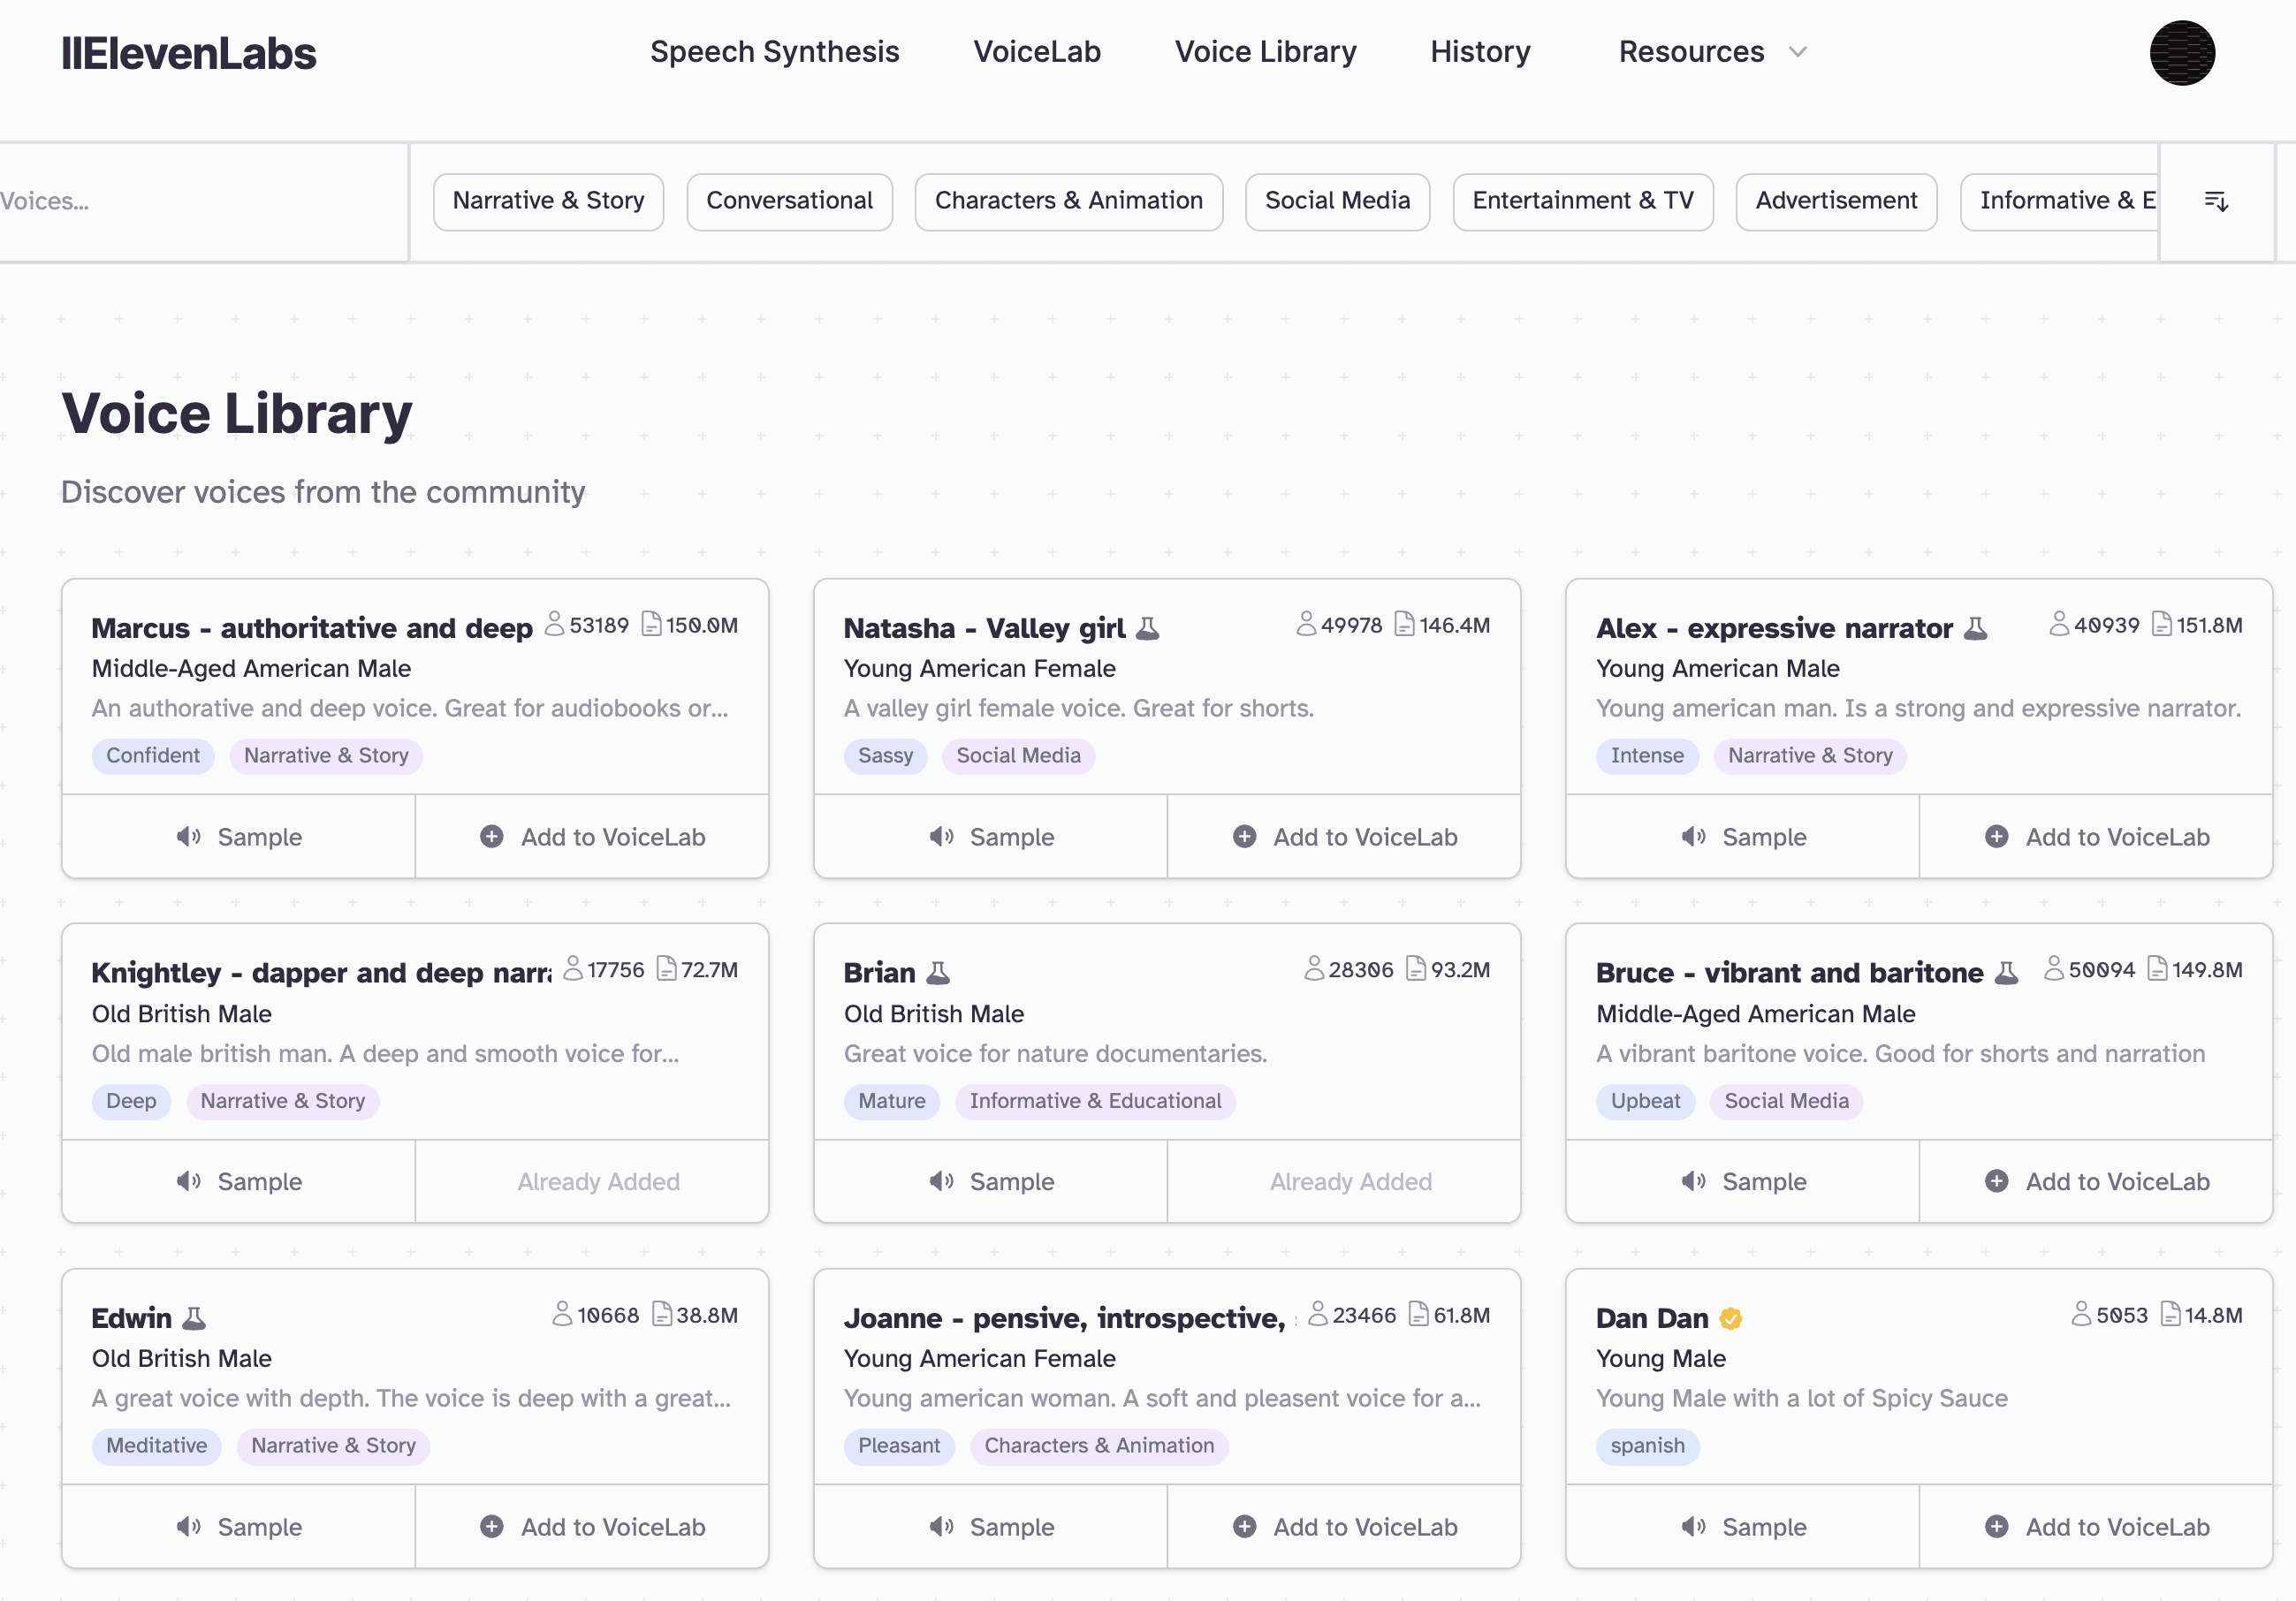Click the users icon on Knightley card
The width and height of the screenshot is (2296, 1601).
[572, 969]
